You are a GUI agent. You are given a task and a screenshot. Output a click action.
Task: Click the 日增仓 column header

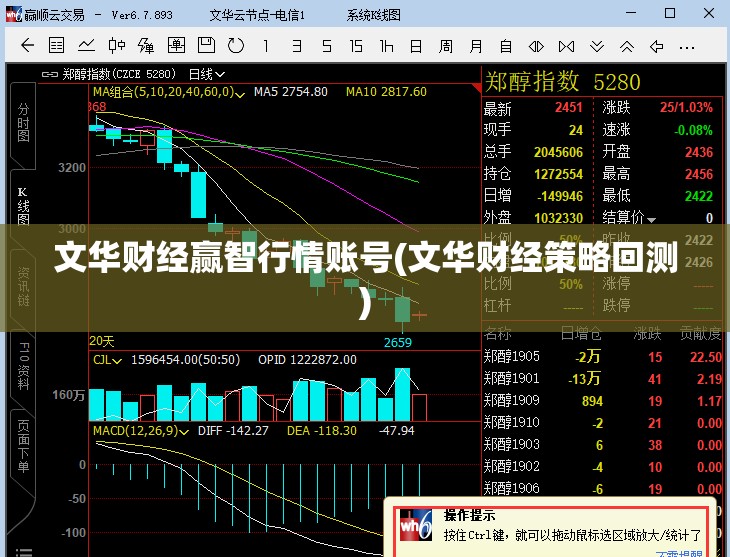[x=581, y=333]
